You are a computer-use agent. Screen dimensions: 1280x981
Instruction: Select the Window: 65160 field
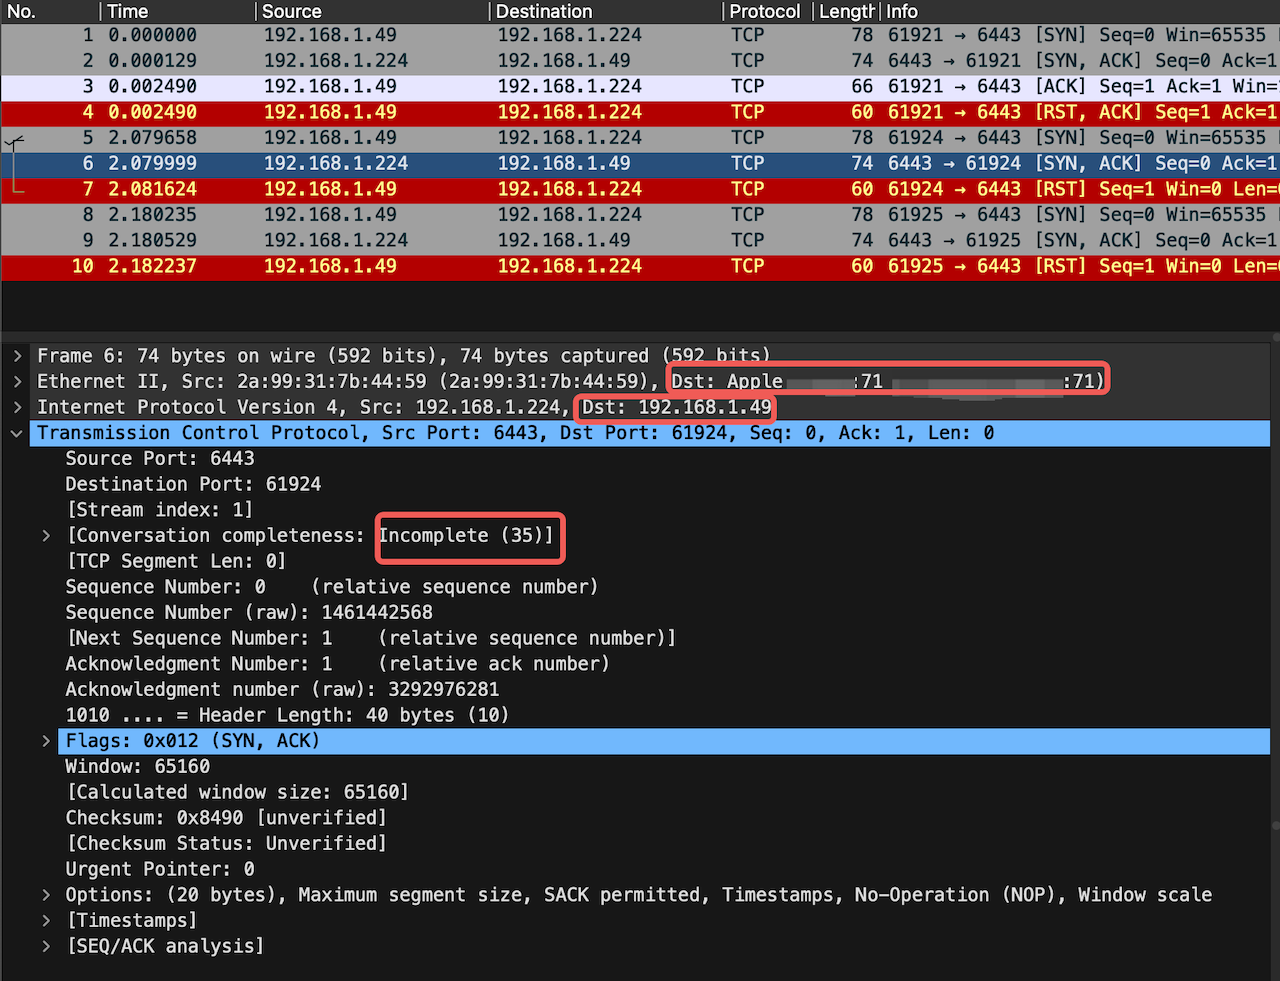[138, 767]
